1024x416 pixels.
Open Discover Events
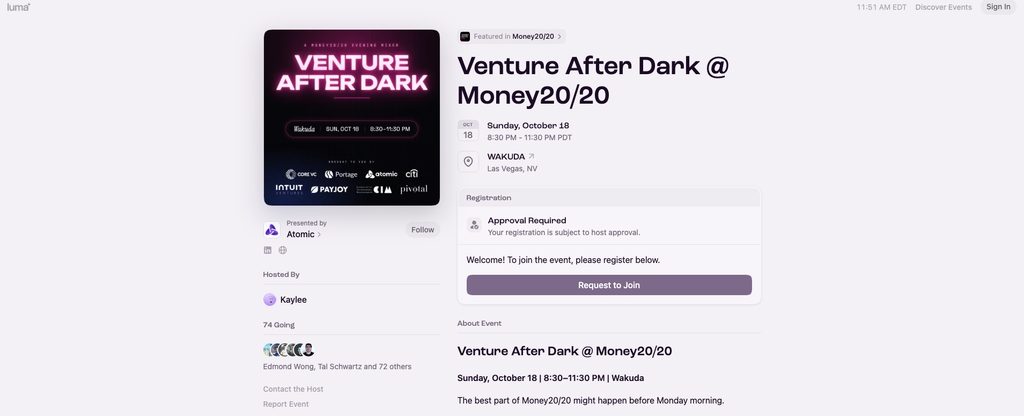click(943, 7)
